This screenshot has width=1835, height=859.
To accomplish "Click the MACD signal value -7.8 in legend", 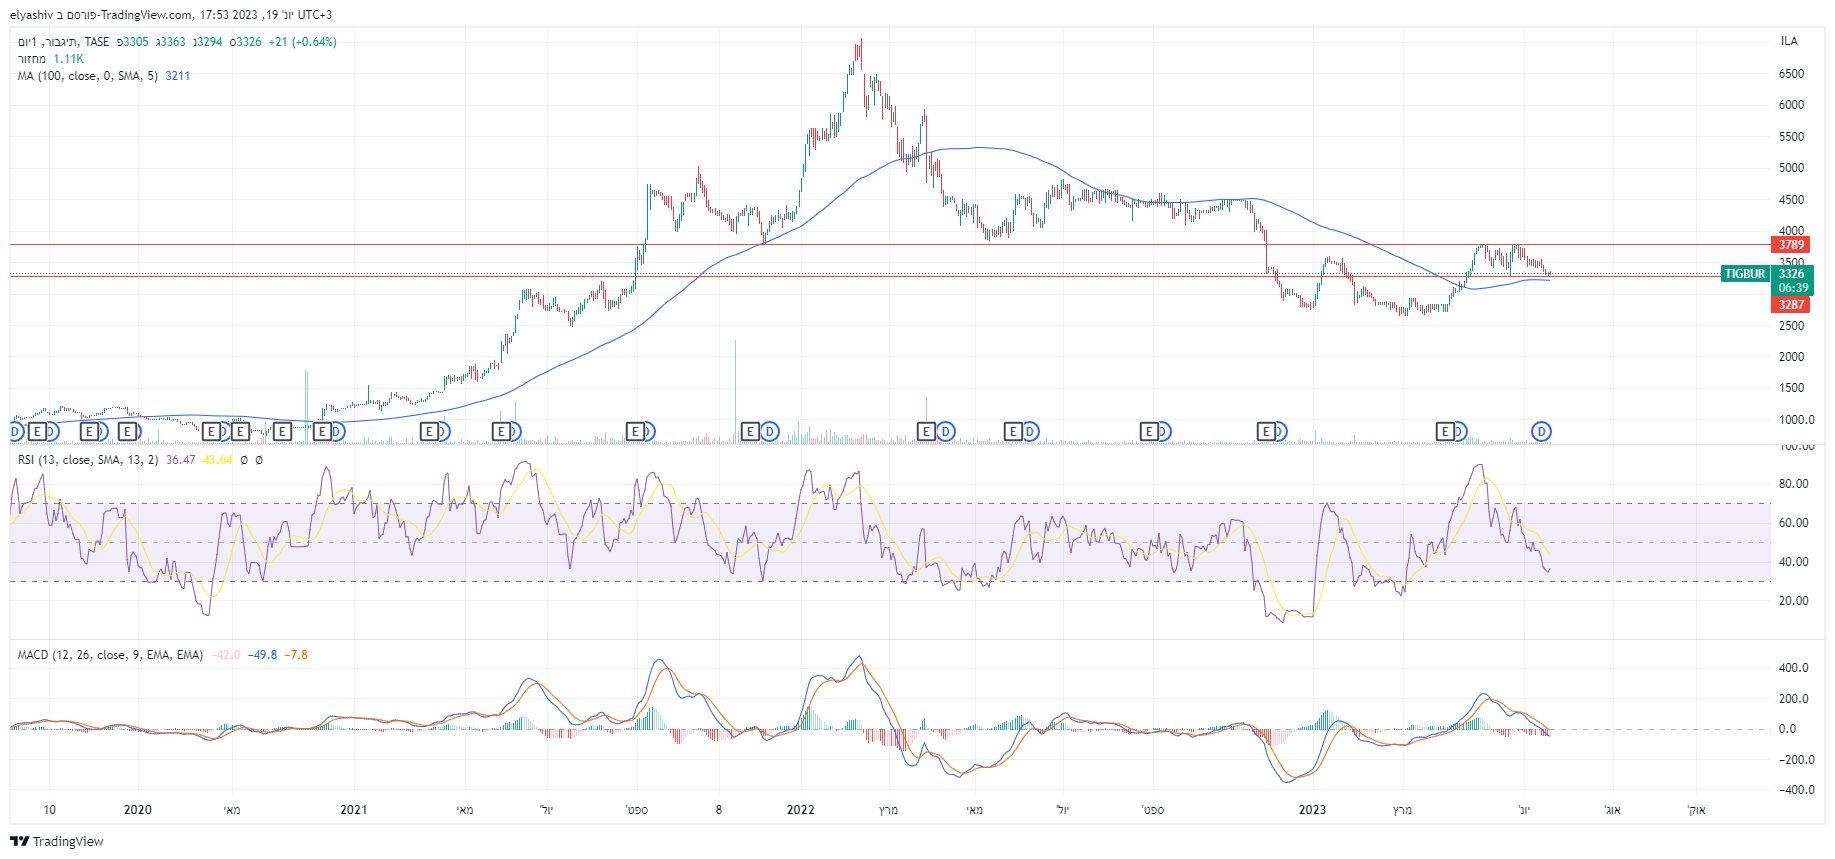I will point(296,655).
